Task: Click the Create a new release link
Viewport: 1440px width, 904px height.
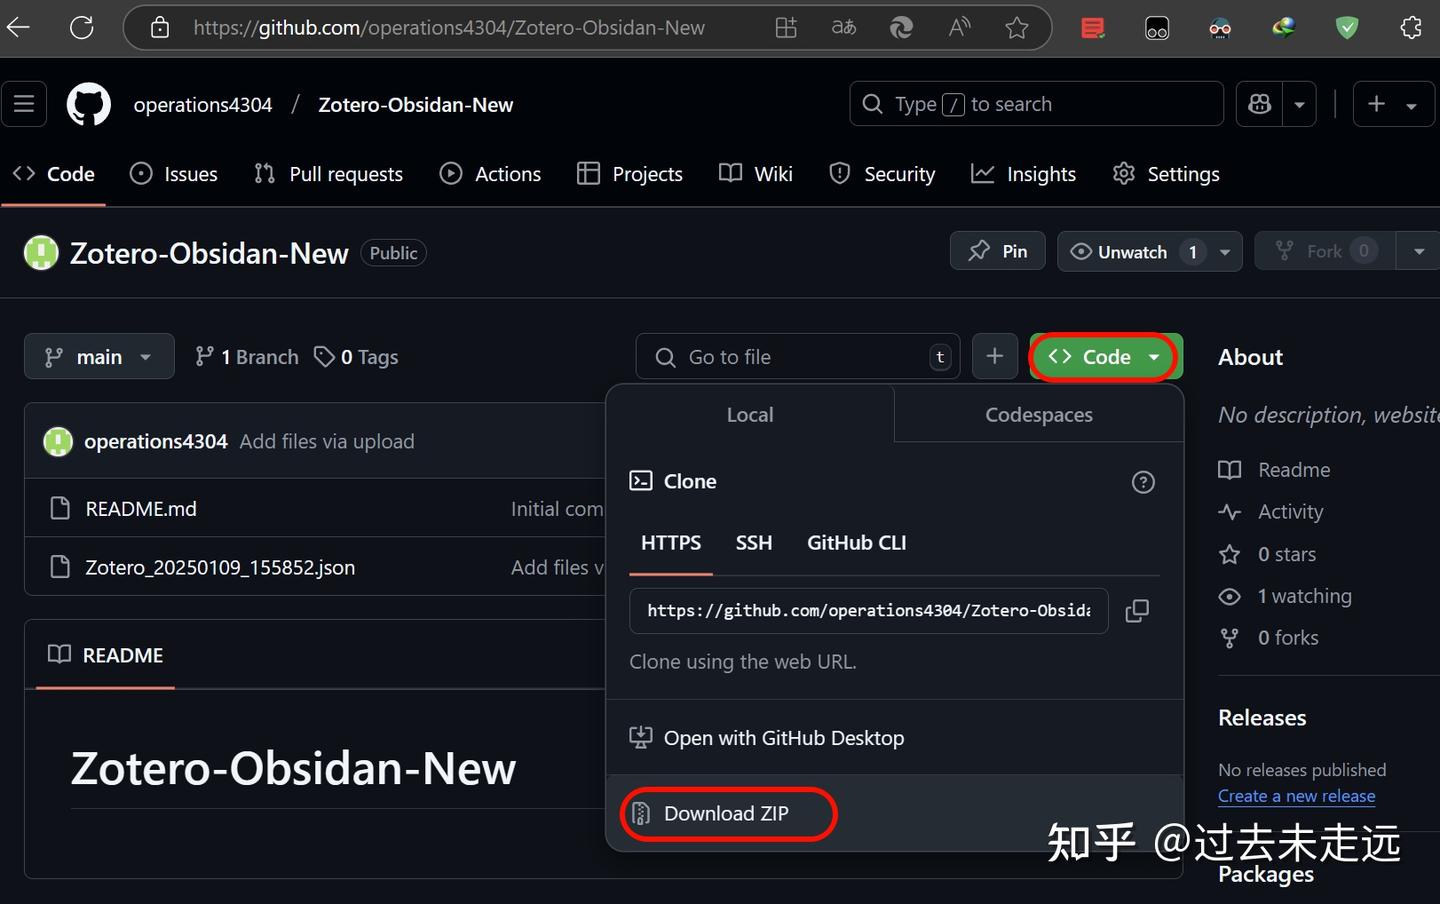Action: [1296, 795]
